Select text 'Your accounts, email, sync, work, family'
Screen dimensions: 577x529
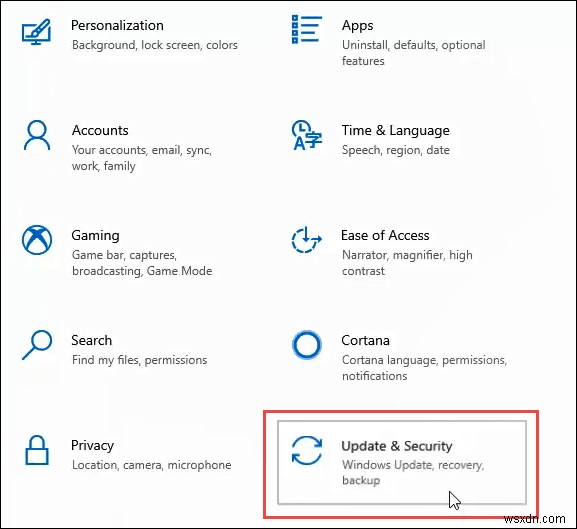point(142,158)
